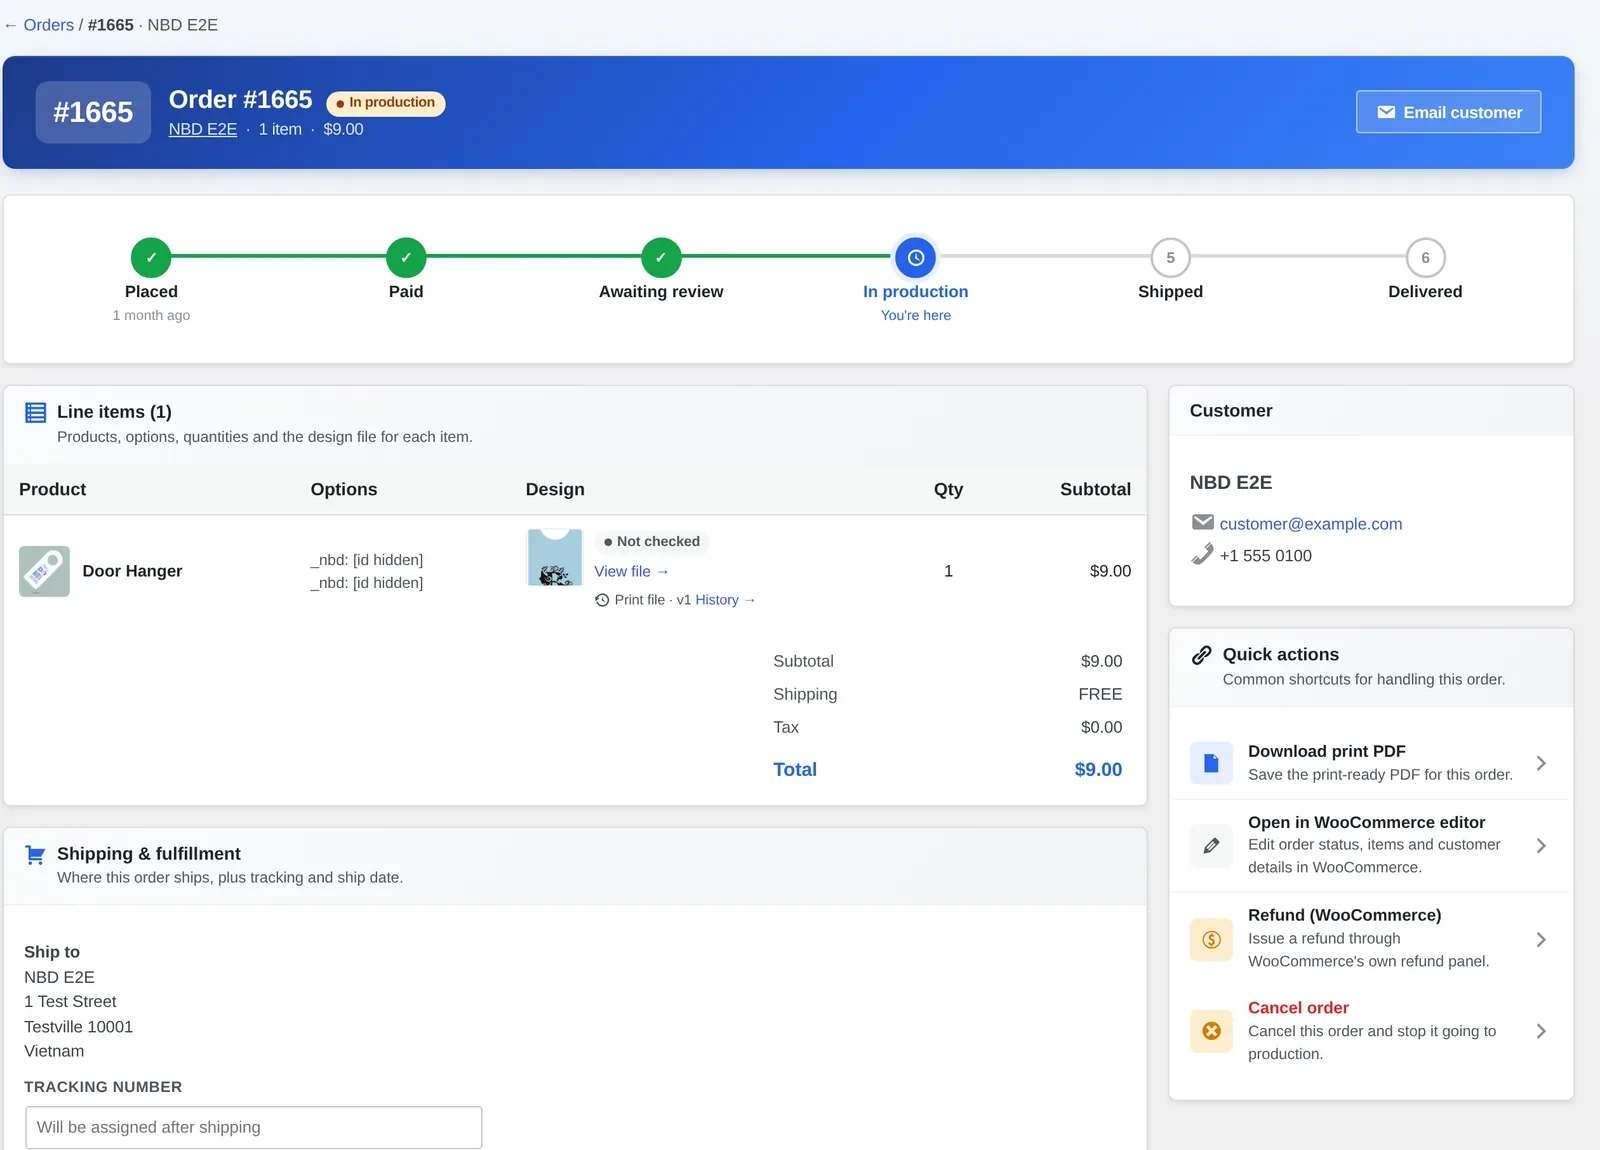Click the Cancel order X icon
Screen dimensions: 1600x1150
click(1211, 1031)
